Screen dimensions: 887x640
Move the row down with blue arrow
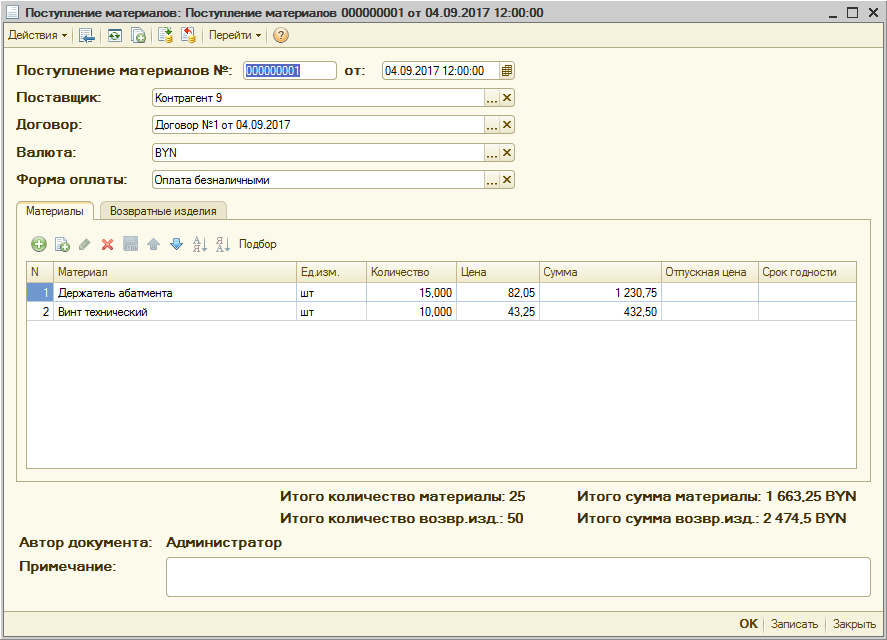tap(176, 244)
